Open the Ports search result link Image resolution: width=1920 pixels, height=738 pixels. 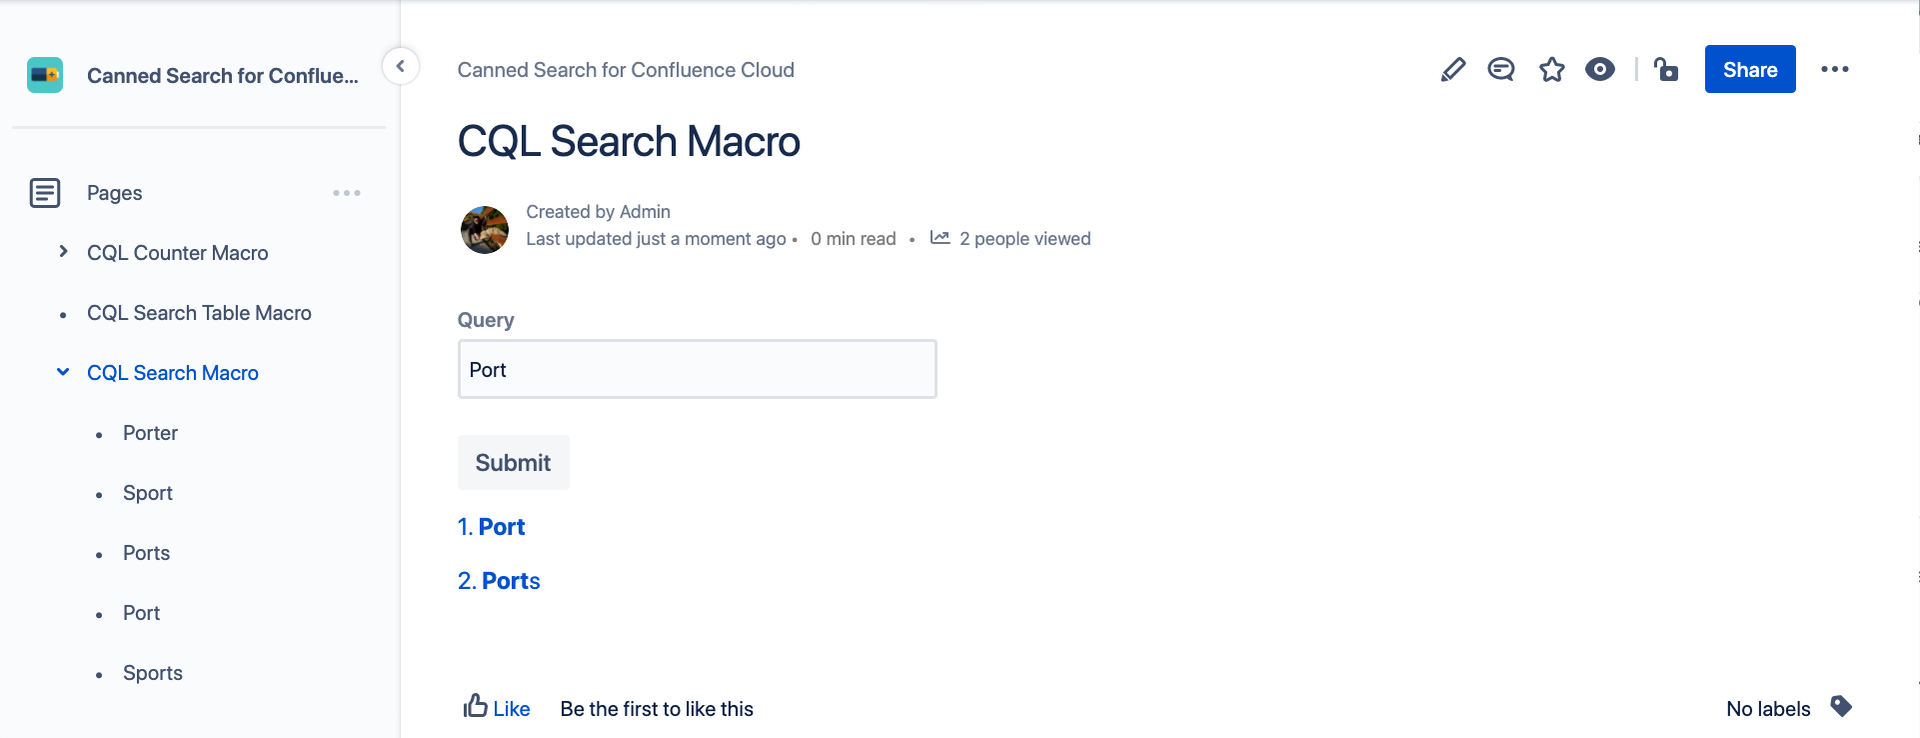(510, 581)
